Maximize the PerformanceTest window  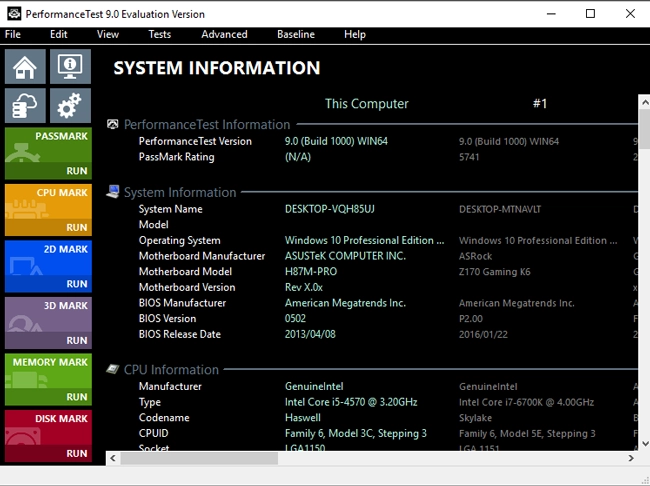590,14
